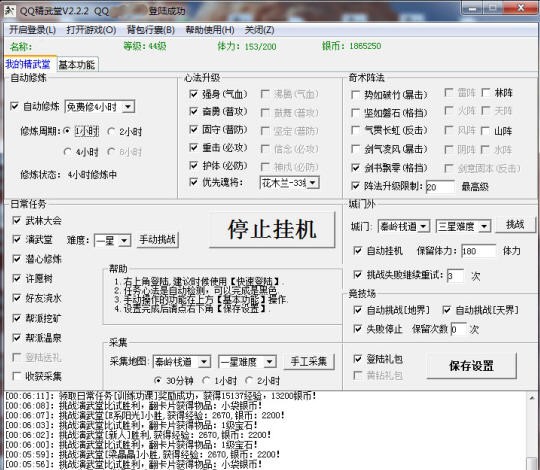This screenshot has height=470, width=540.
Task: Toggle the 自动挂机 checkbox
Action: click(x=357, y=250)
